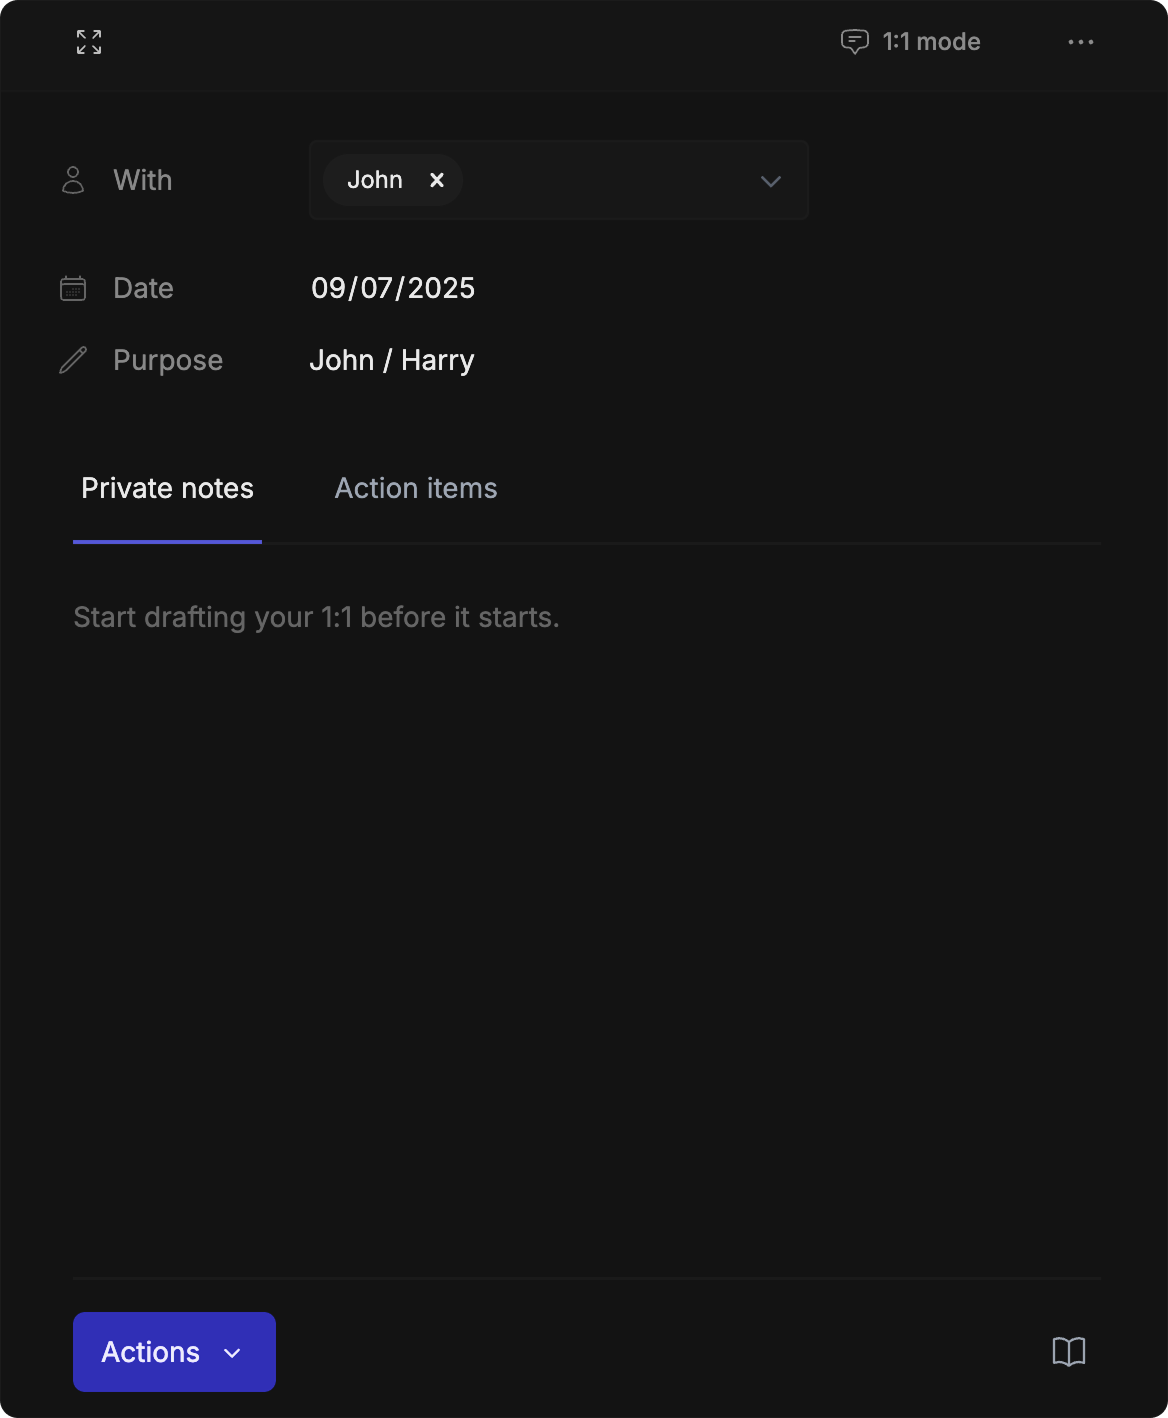Click the calendar icon beside Date
The width and height of the screenshot is (1168, 1418).
click(73, 288)
